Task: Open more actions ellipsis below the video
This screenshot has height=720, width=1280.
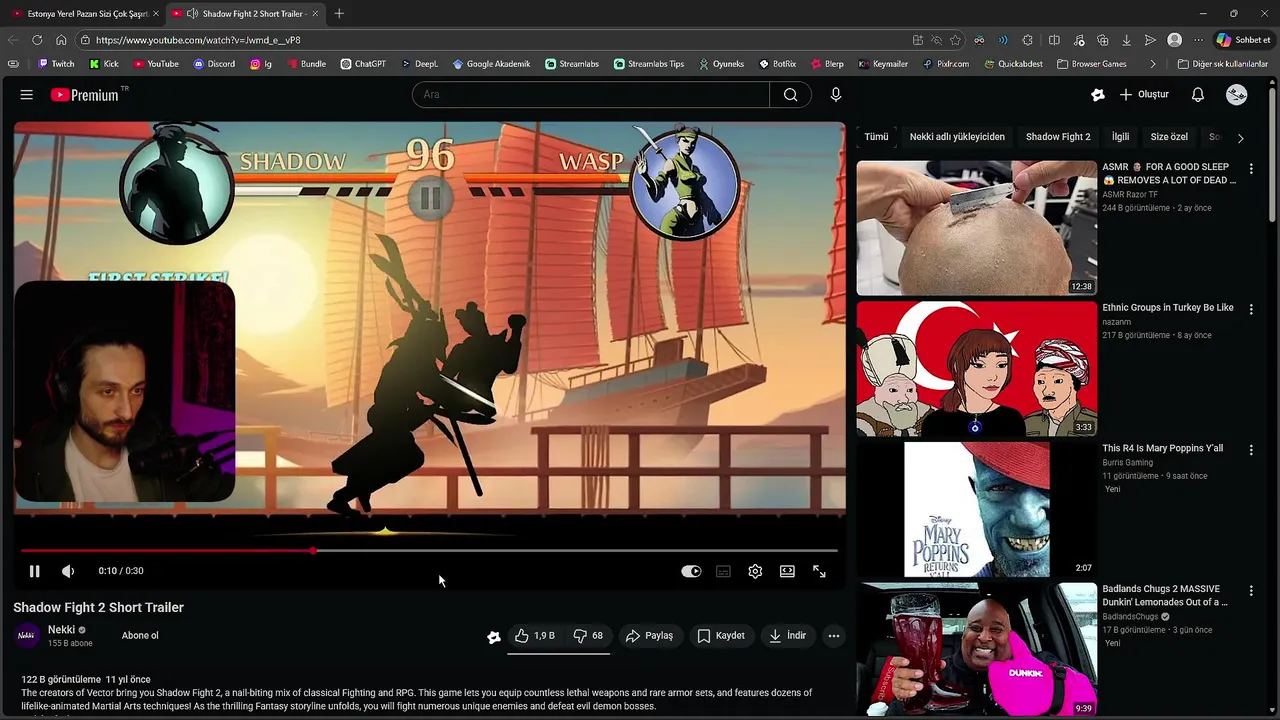Action: (x=834, y=636)
